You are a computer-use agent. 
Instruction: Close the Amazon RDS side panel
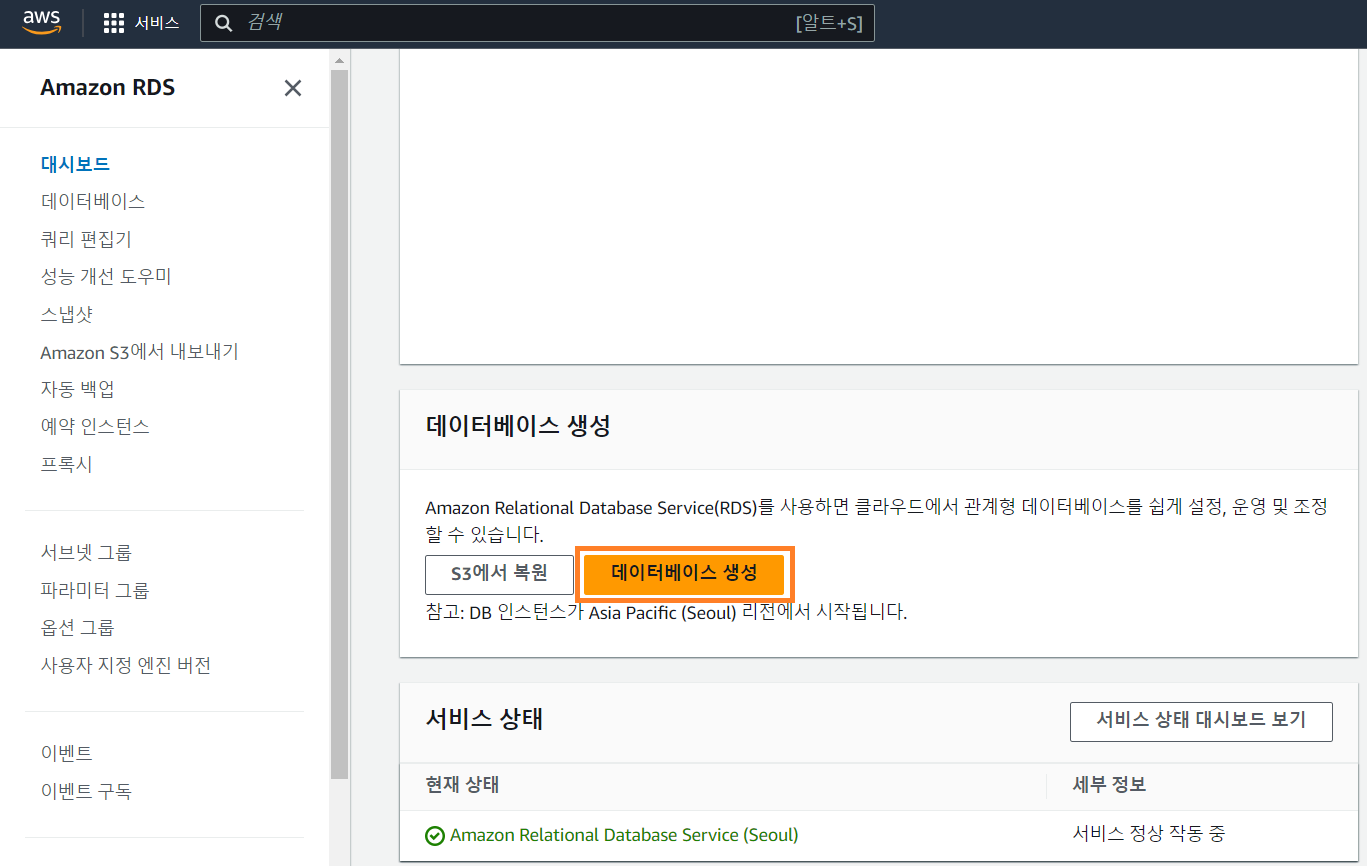(x=293, y=88)
